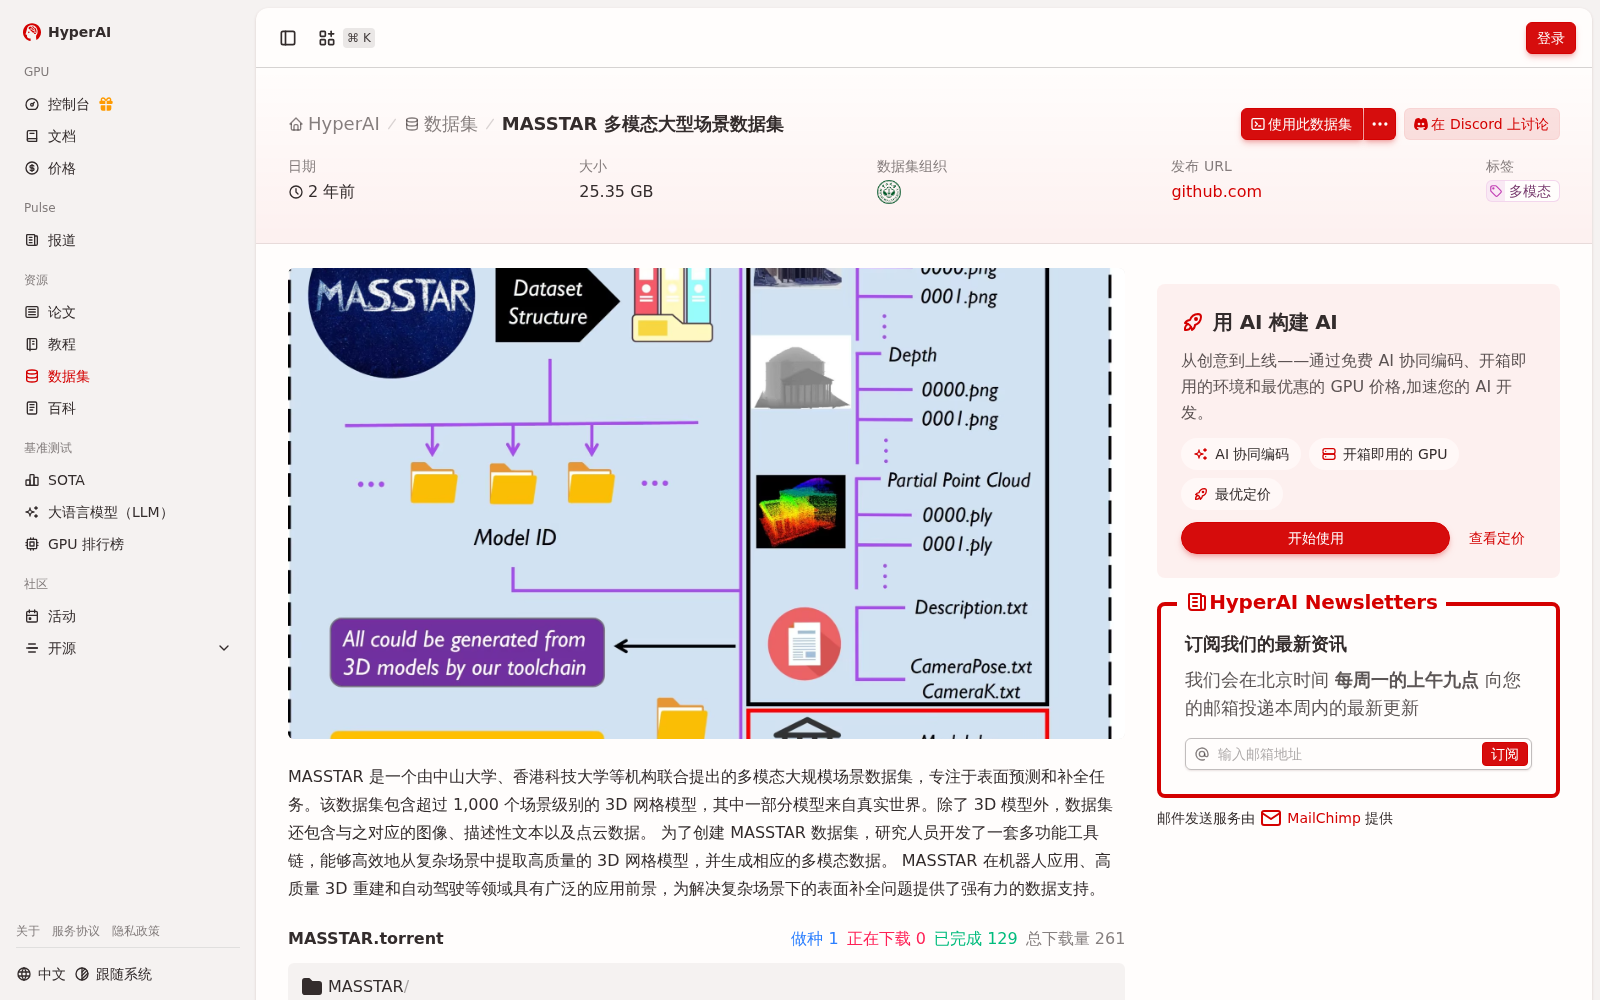Expand the 开源 submenu chevron

224,648
